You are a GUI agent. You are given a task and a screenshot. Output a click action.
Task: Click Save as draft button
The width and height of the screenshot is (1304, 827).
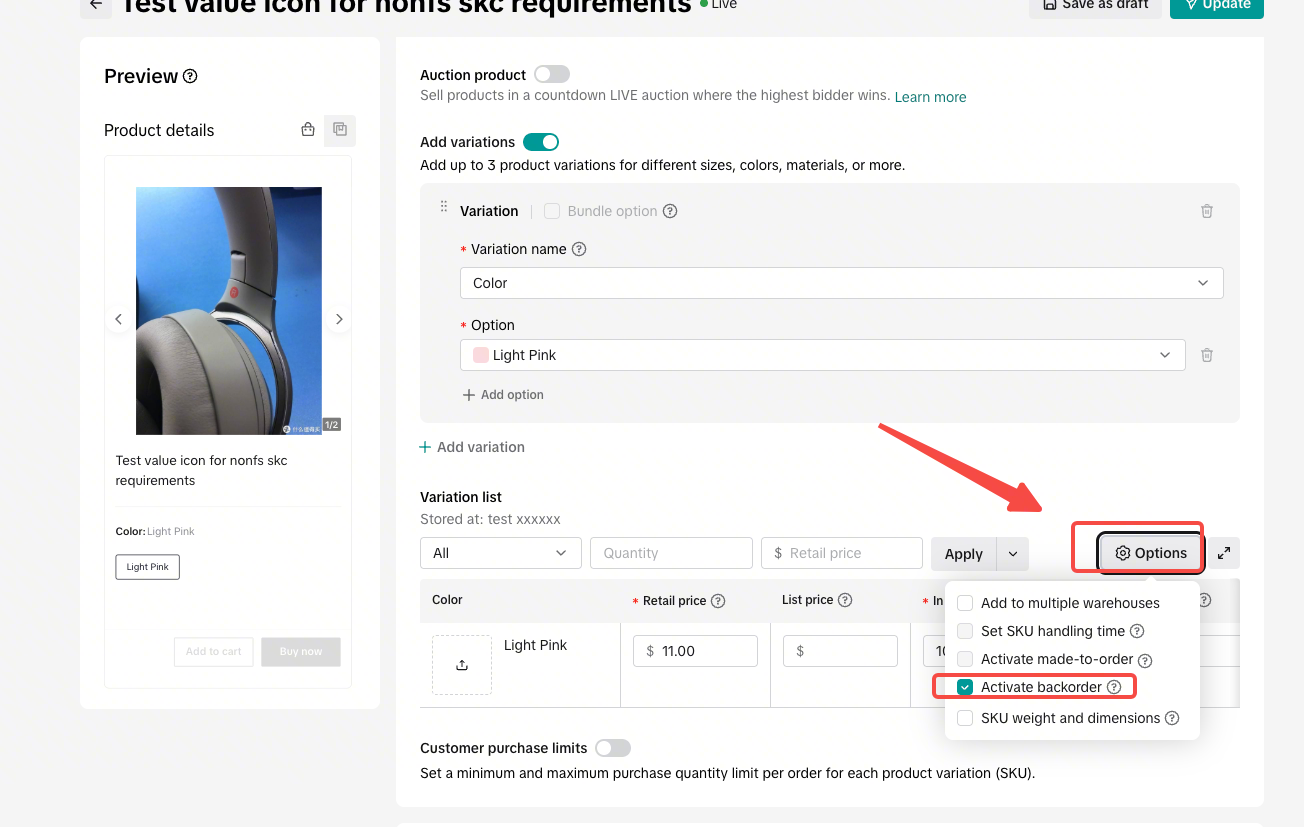point(1095,5)
